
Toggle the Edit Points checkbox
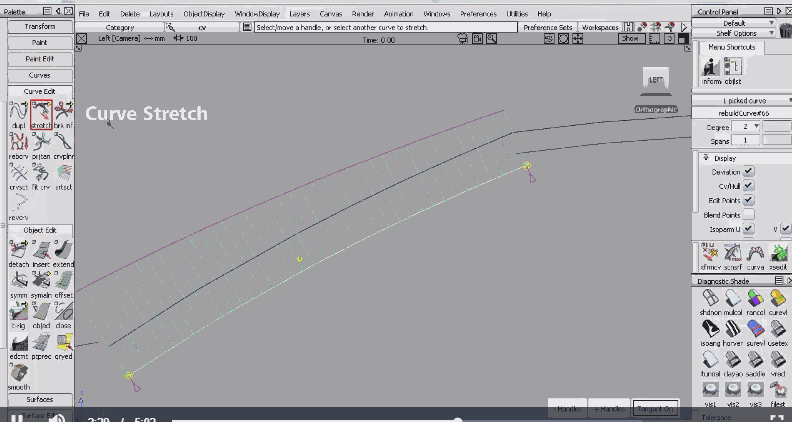[748, 200]
